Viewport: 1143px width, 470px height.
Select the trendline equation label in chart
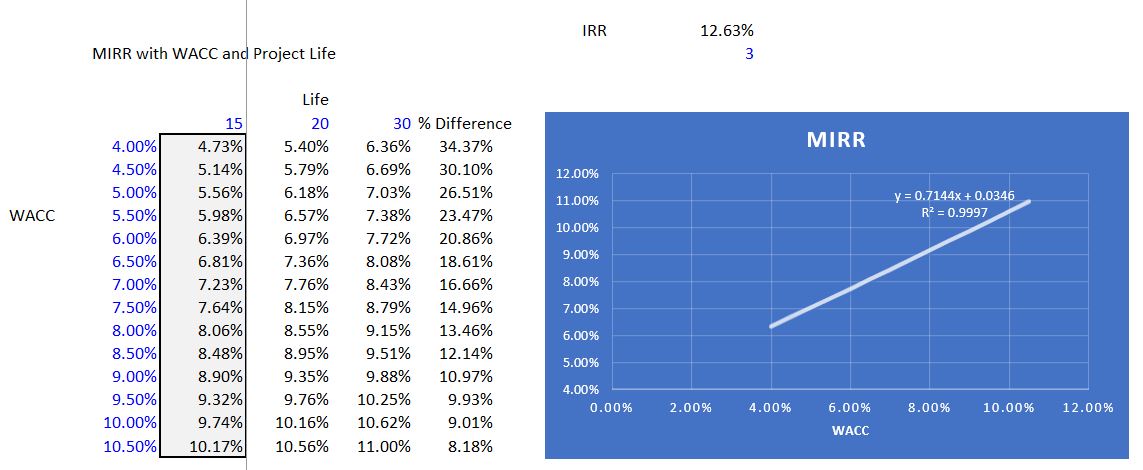click(x=954, y=196)
